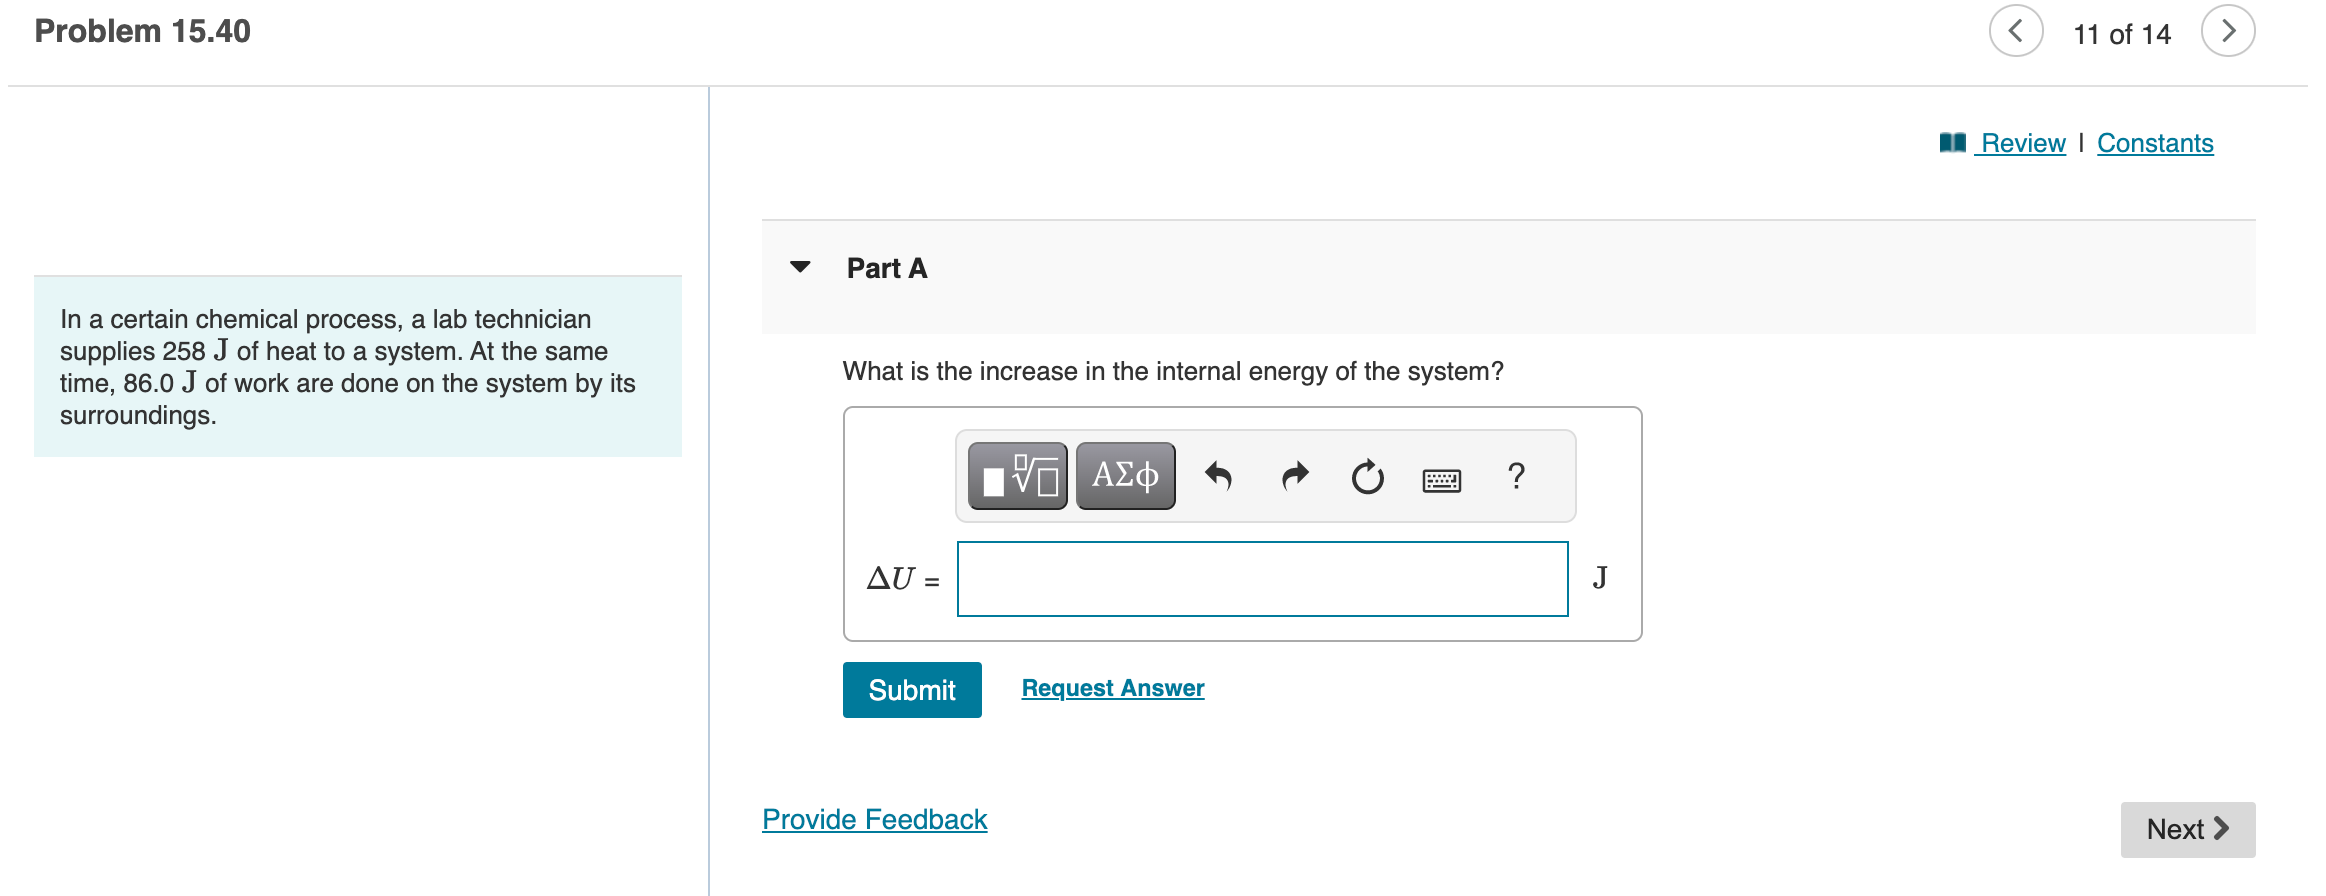Open Provide Feedback
The width and height of the screenshot is (2326, 896).
click(x=874, y=819)
